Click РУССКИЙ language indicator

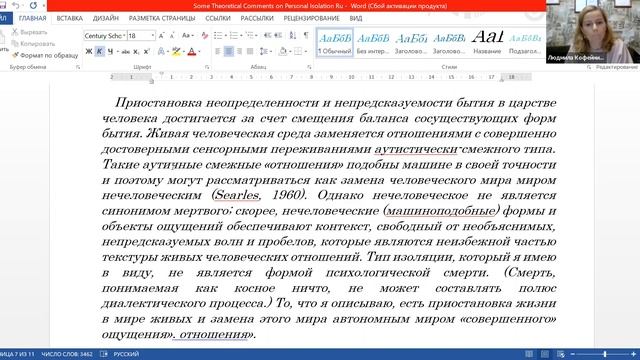[x=126, y=354]
